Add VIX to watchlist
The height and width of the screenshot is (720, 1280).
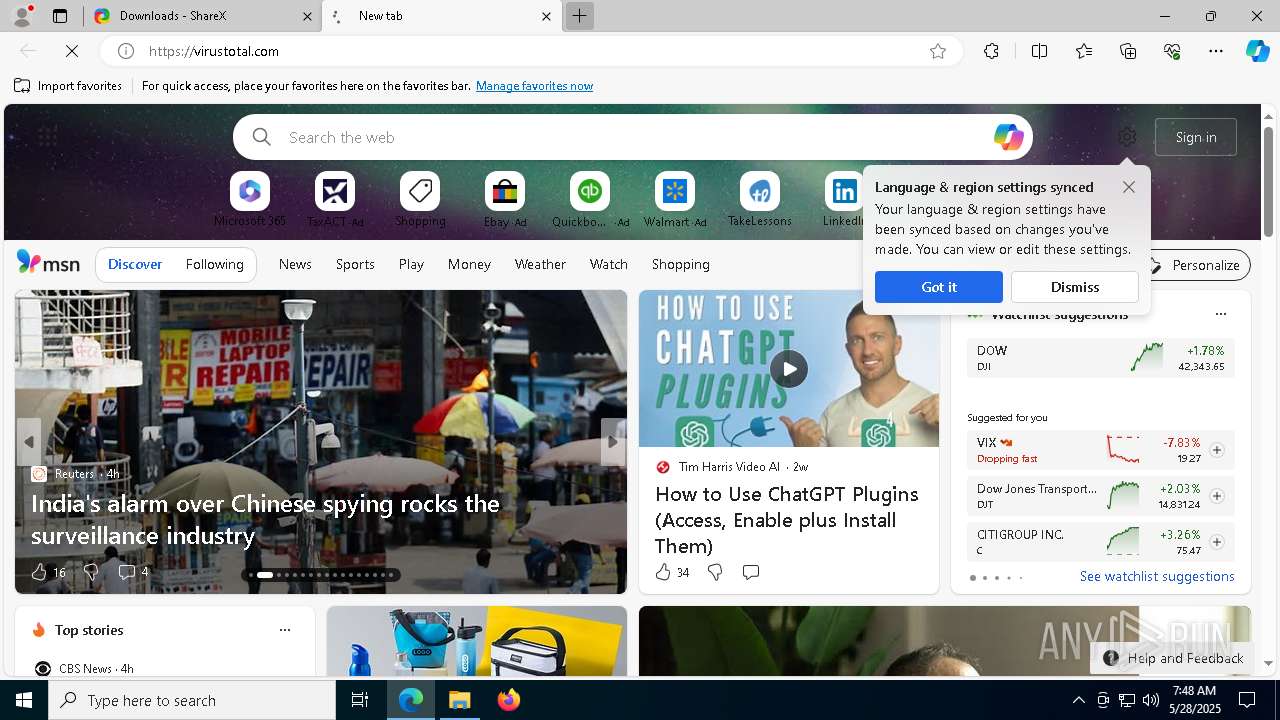(x=1217, y=450)
